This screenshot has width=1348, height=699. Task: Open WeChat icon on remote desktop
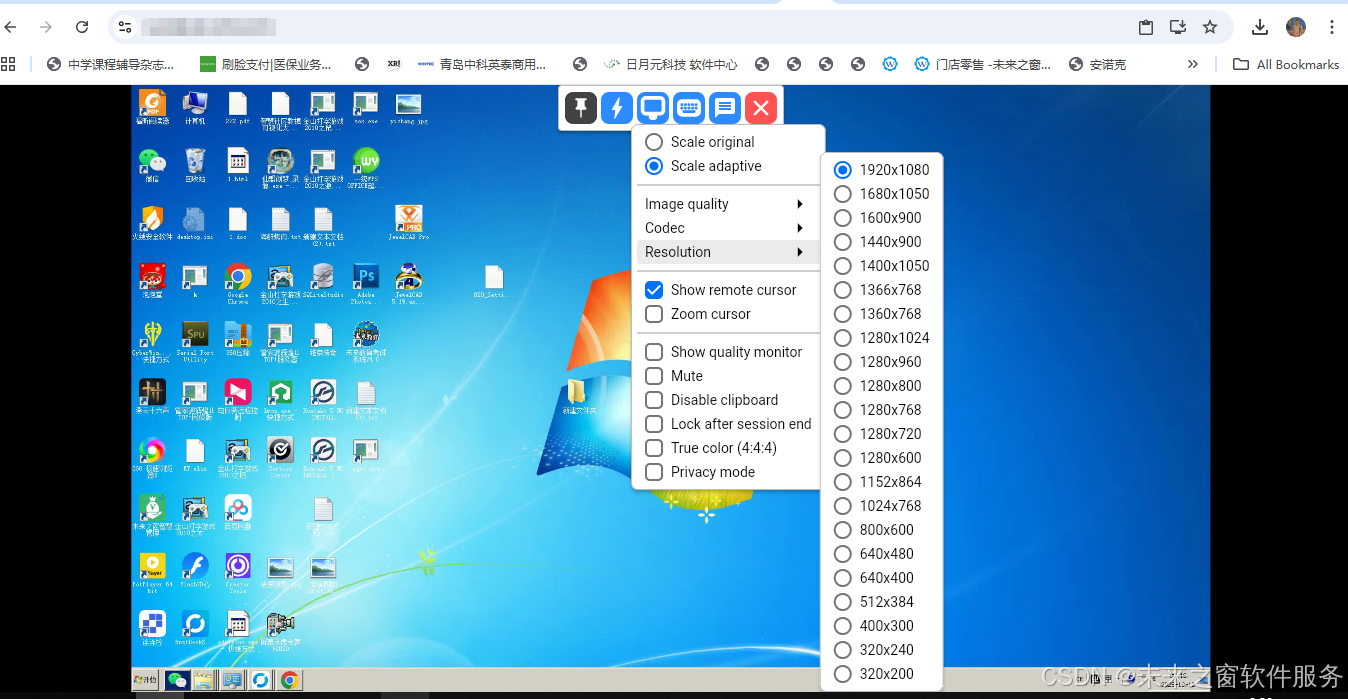(x=152, y=166)
